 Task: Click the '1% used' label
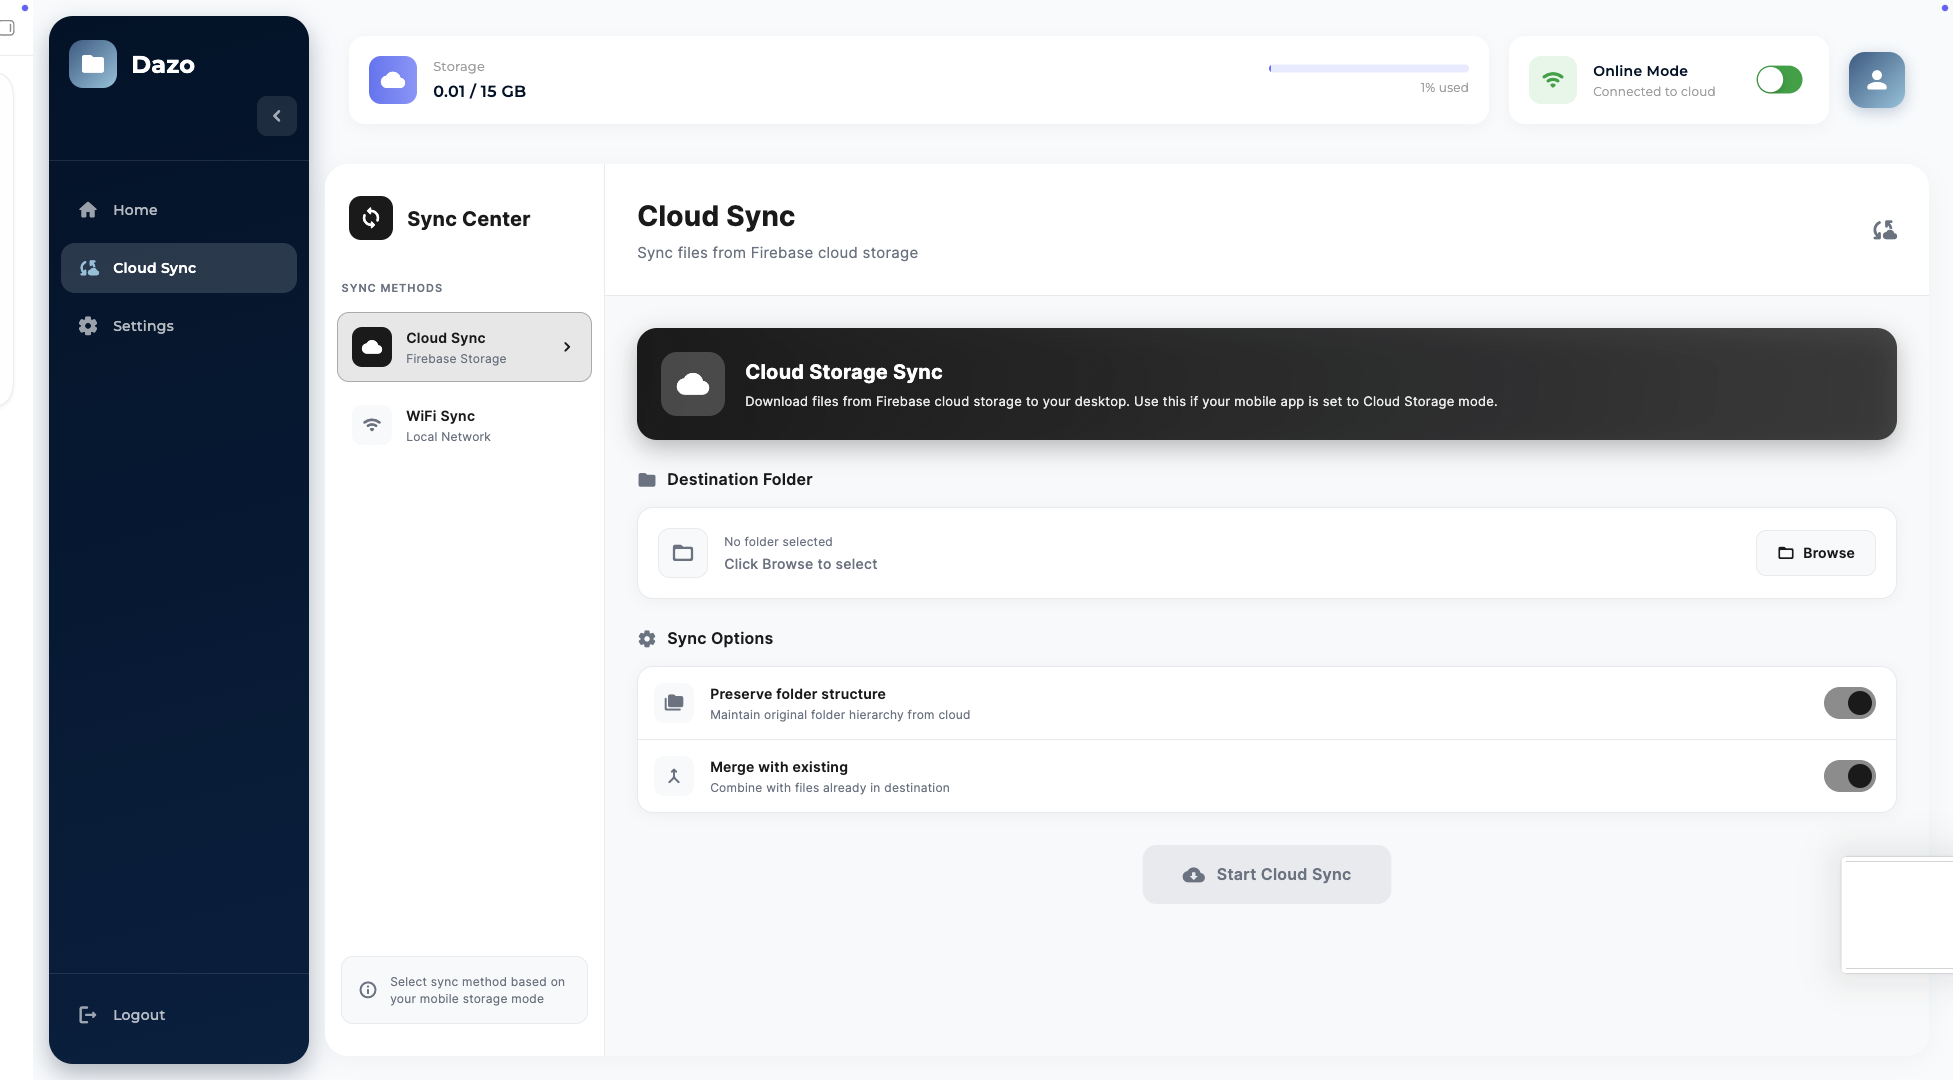[x=1444, y=88]
